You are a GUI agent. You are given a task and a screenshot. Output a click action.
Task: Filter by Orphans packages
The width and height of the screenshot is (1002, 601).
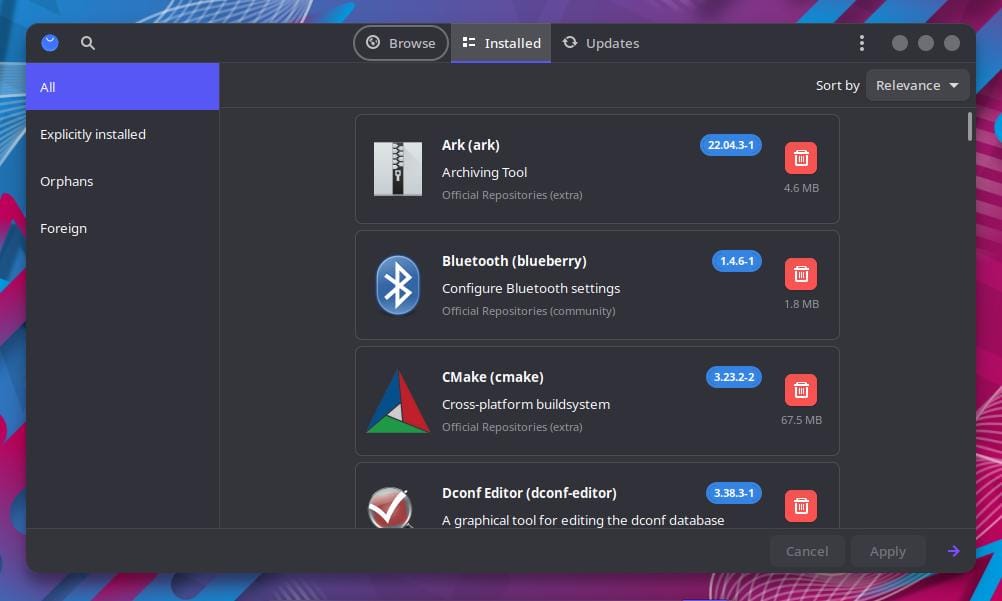click(123, 182)
